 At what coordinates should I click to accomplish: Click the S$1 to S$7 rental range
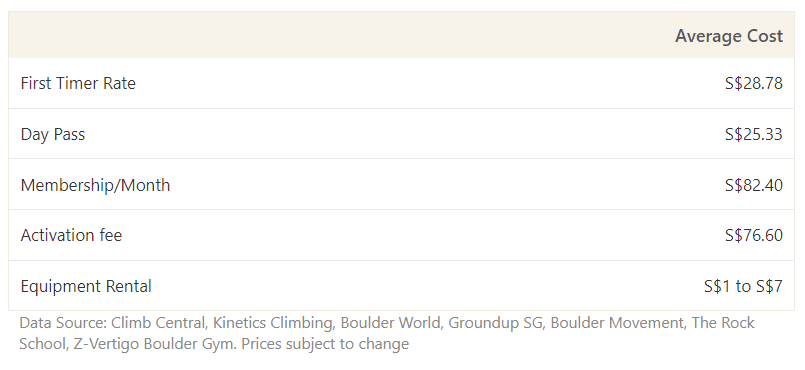coord(743,286)
